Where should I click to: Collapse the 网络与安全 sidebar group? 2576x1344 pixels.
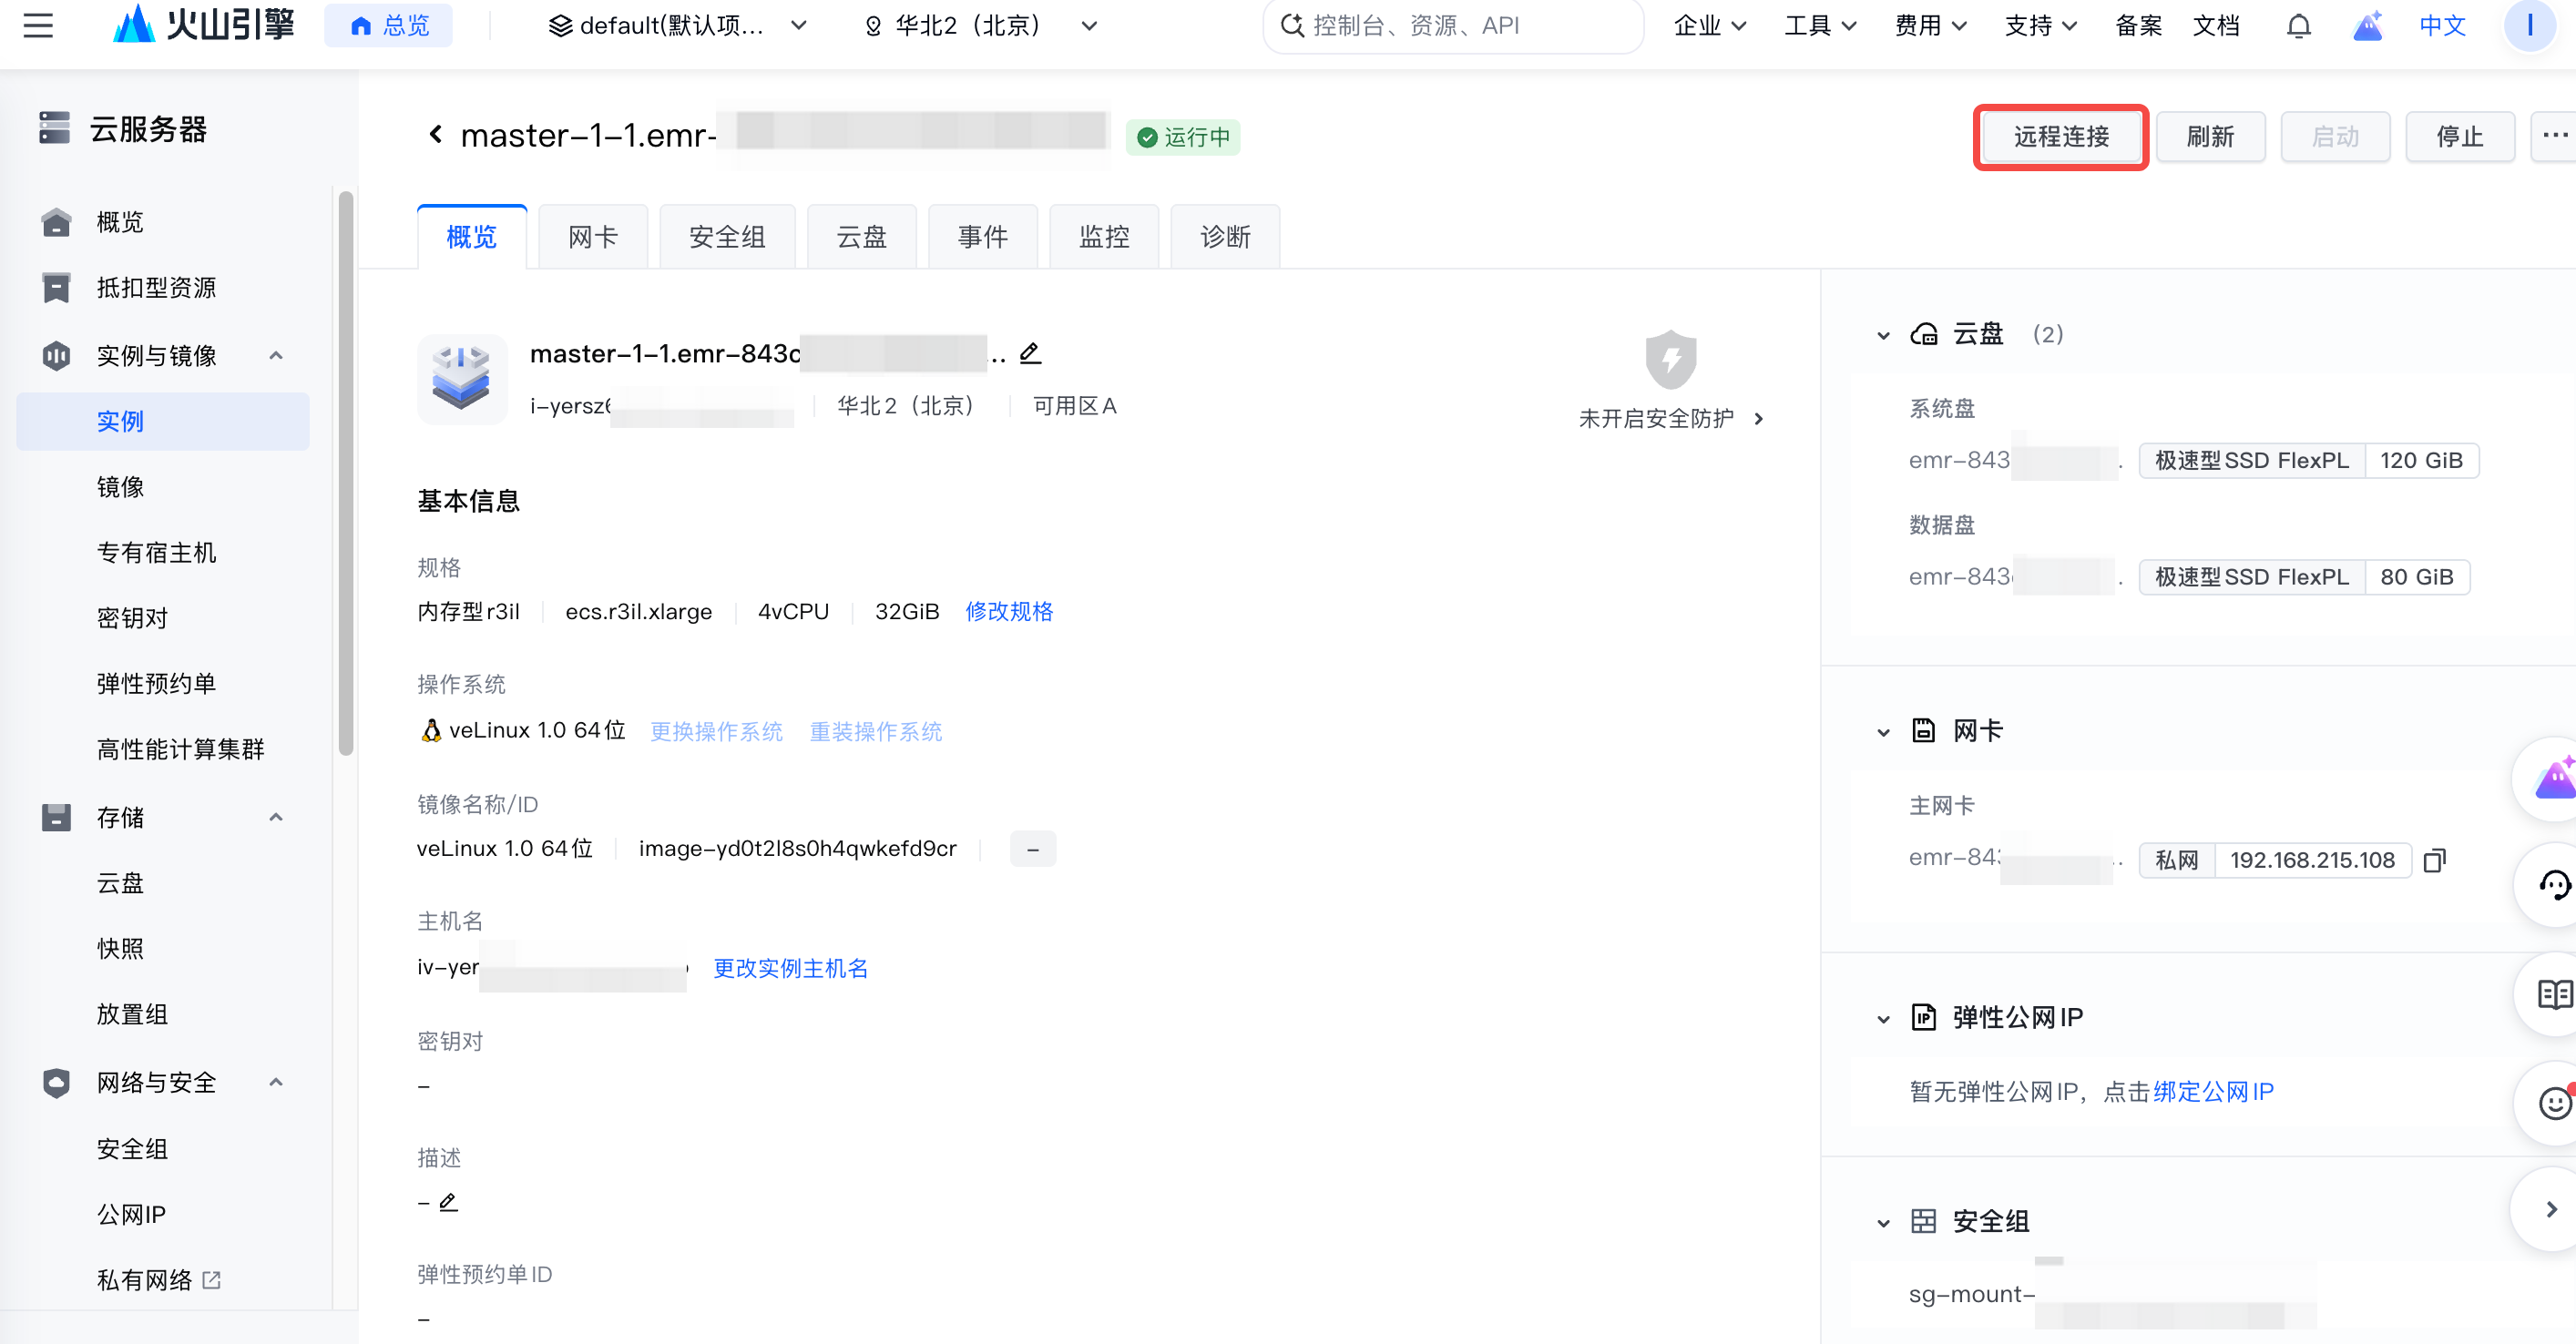tap(276, 1082)
